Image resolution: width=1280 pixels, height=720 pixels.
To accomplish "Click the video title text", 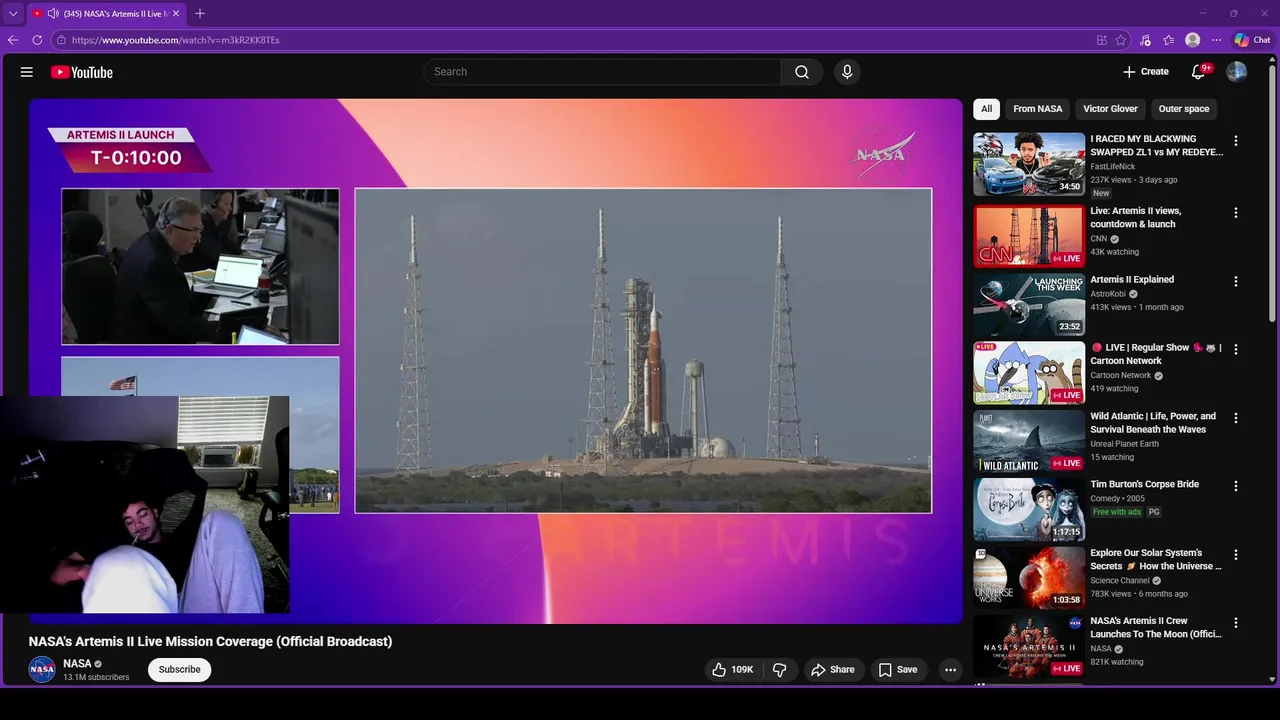I will click(x=210, y=642).
